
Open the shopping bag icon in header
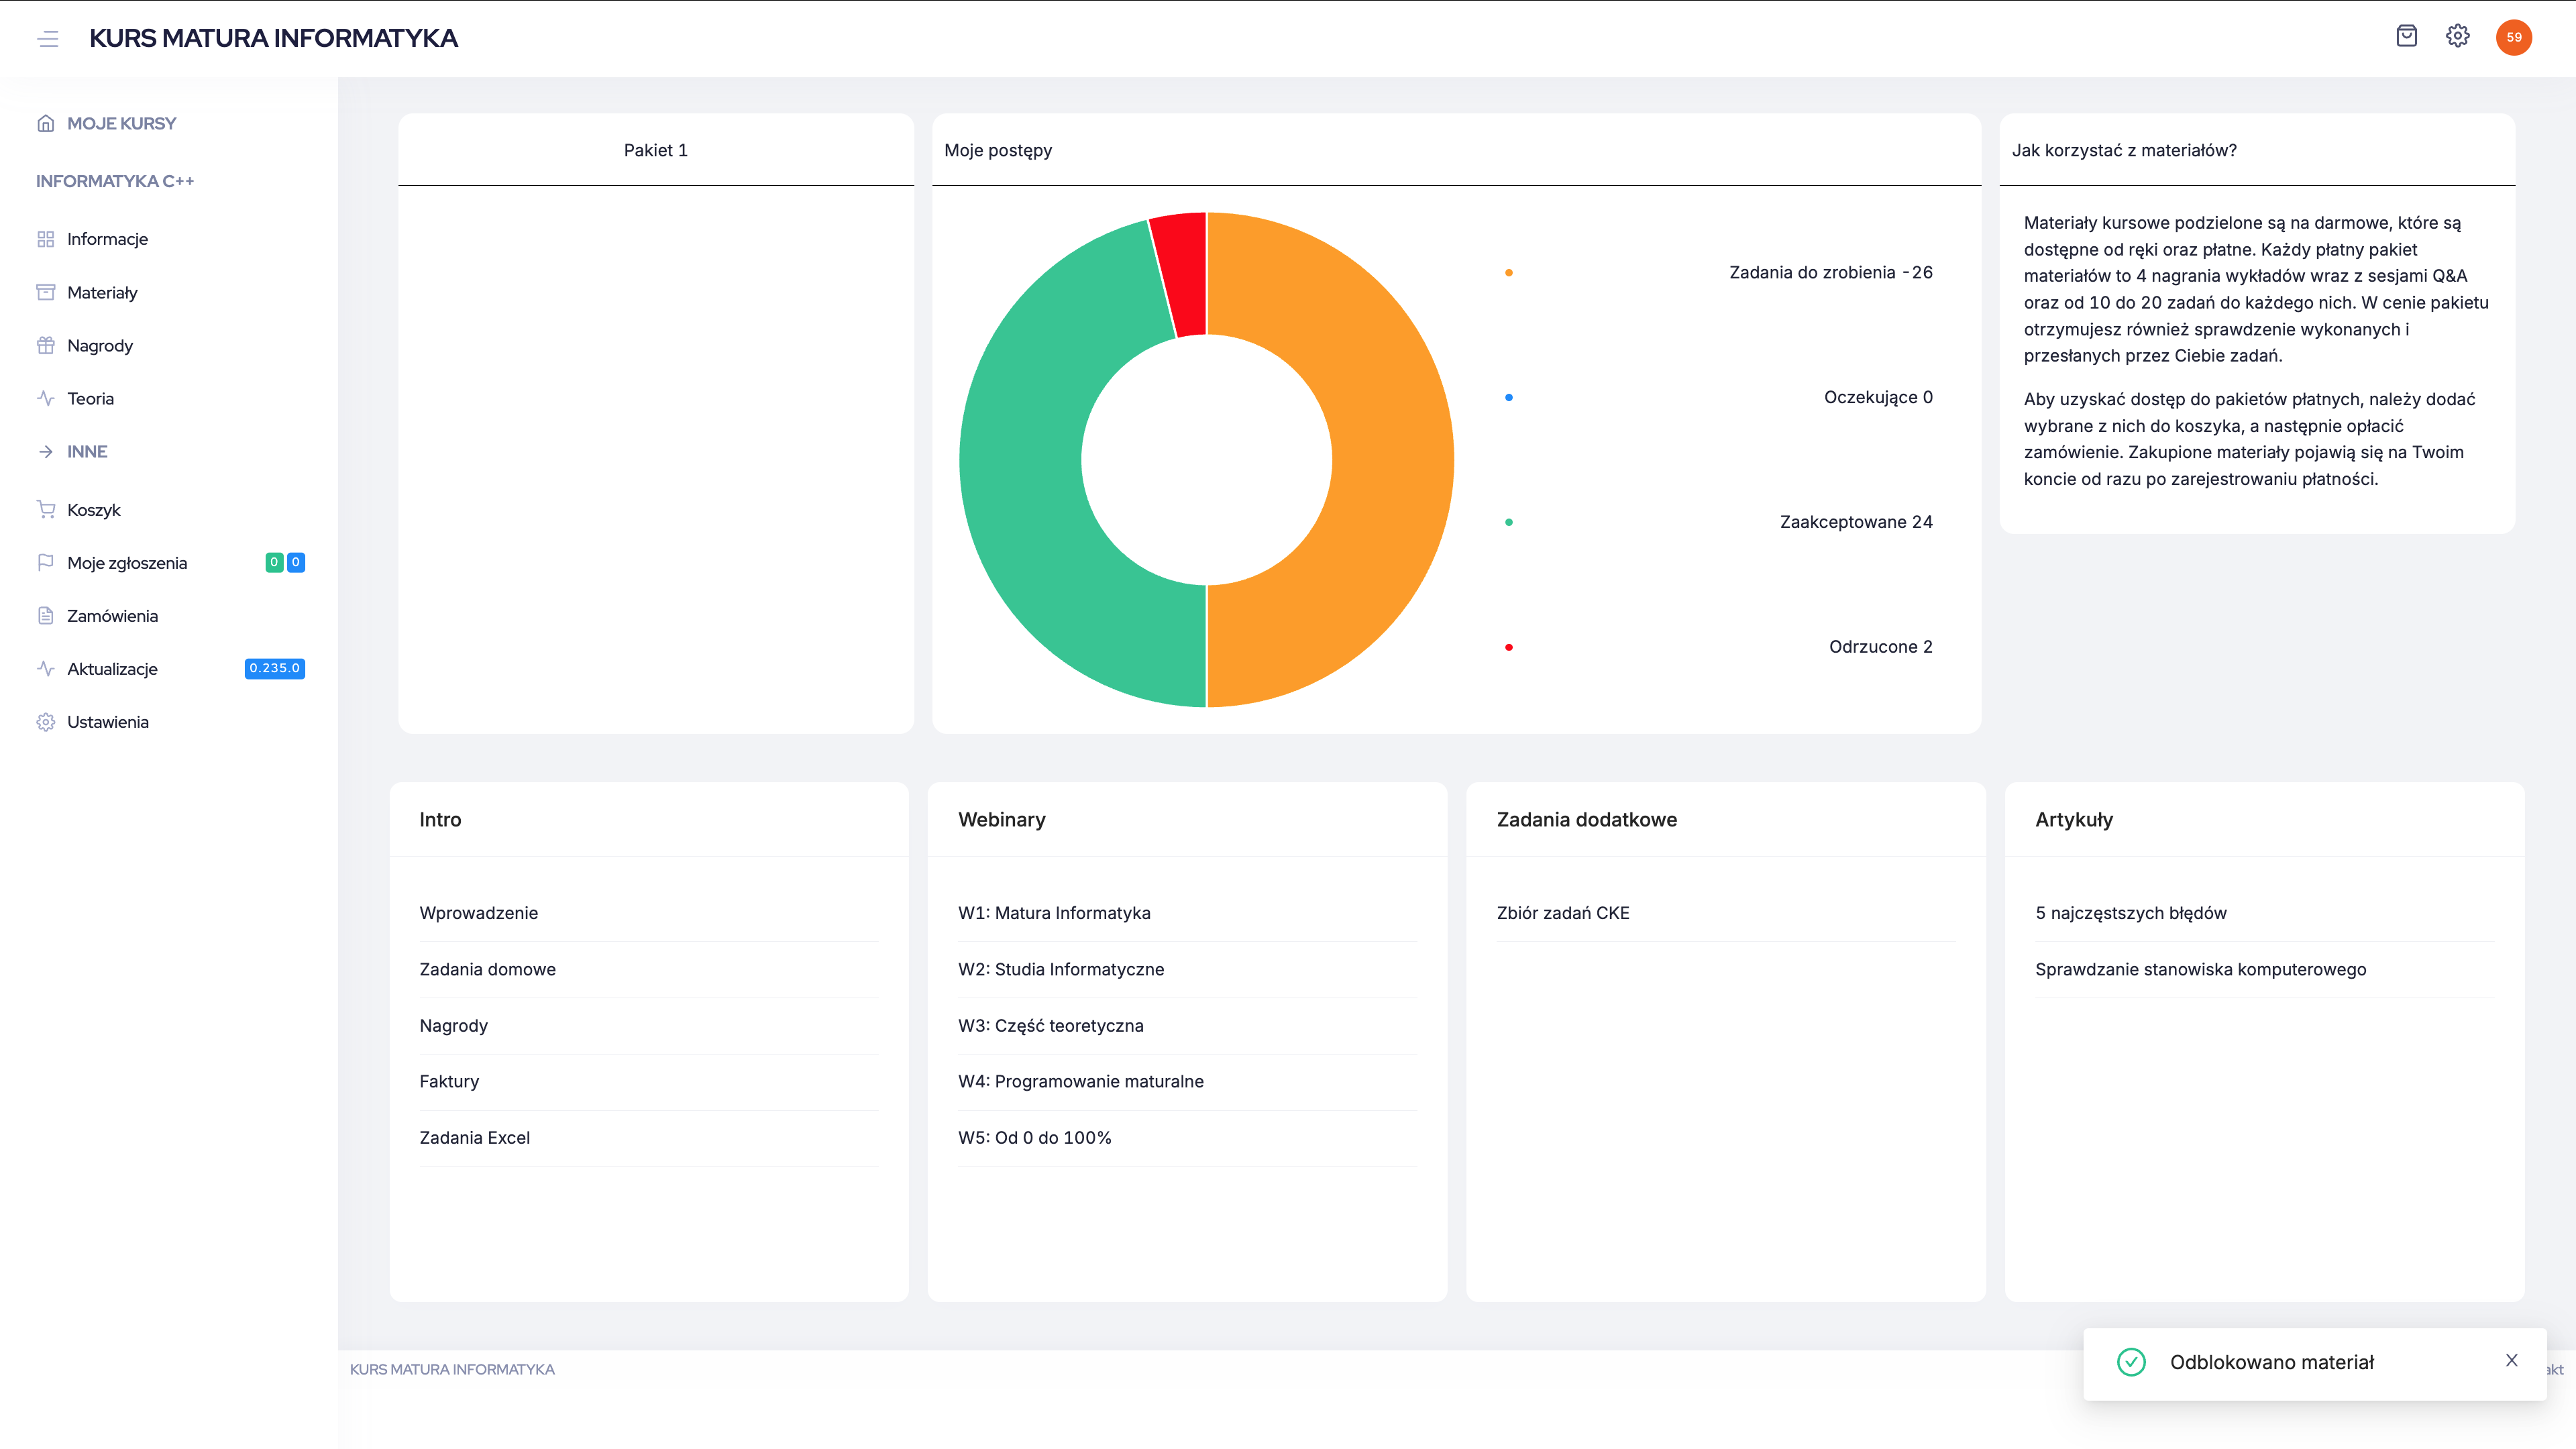(x=2406, y=36)
